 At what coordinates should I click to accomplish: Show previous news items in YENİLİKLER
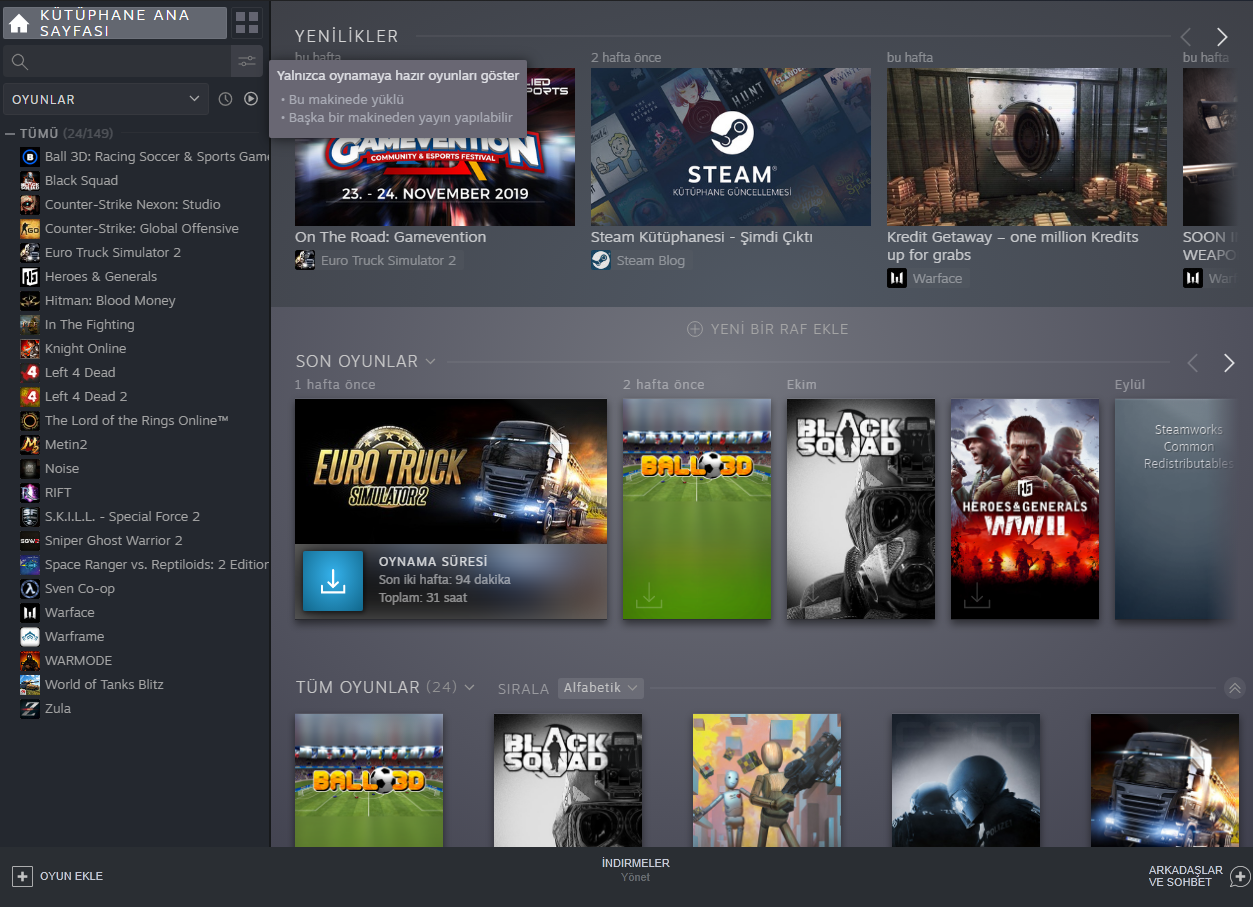point(1186,37)
